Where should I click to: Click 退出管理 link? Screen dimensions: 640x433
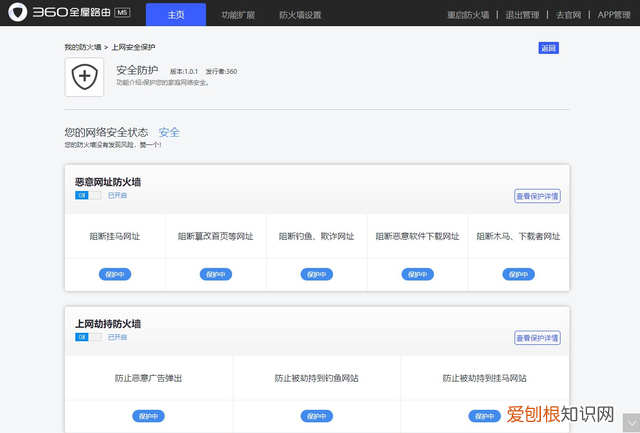[522, 15]
